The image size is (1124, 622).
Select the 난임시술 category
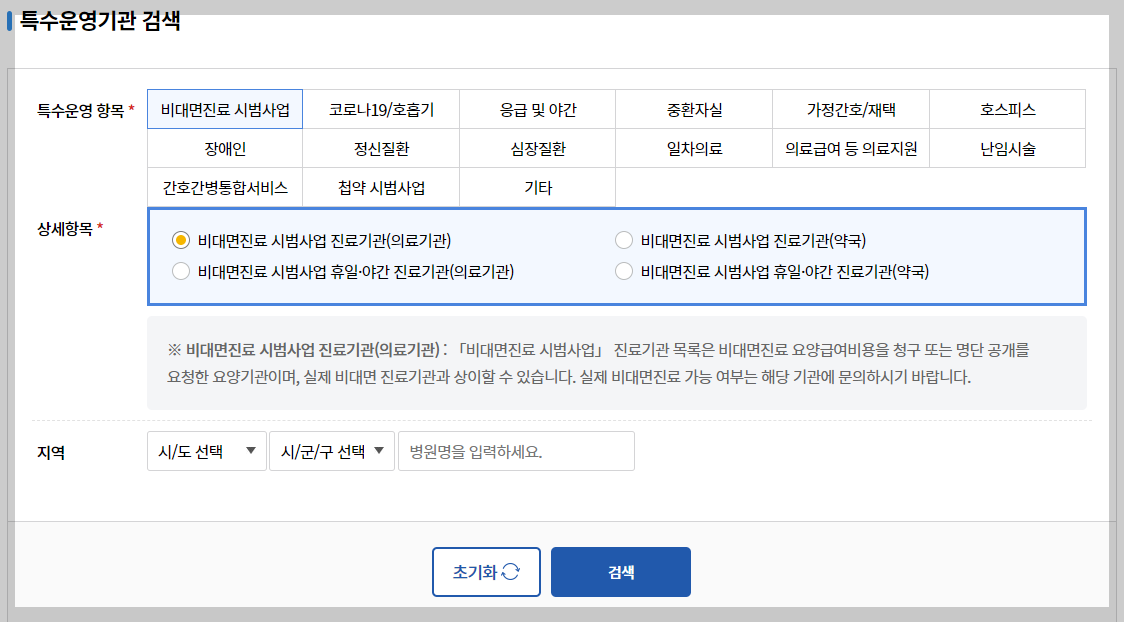(1006, 148)
